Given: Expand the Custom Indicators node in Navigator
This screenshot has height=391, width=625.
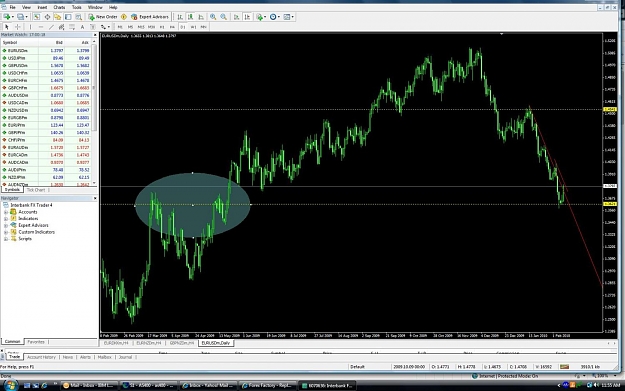Looking at the screenshot, I should point(6,232).
